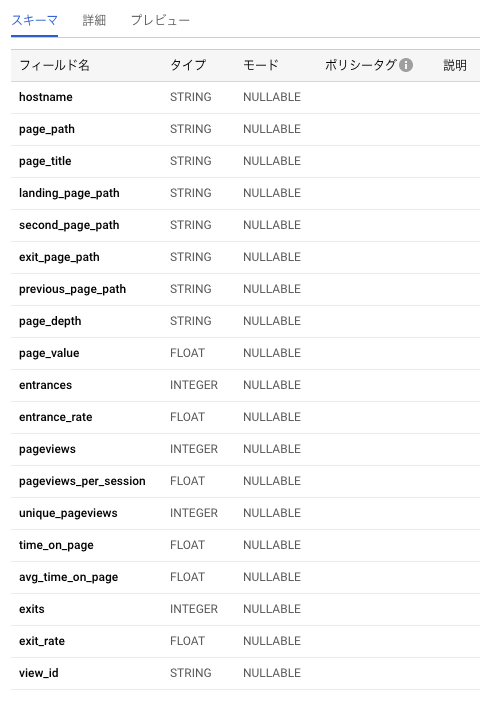Image resolution: width=480 pixels, height=703 pixels.
Task: Switch to the プレビュー tab
Action: (160, 21)
